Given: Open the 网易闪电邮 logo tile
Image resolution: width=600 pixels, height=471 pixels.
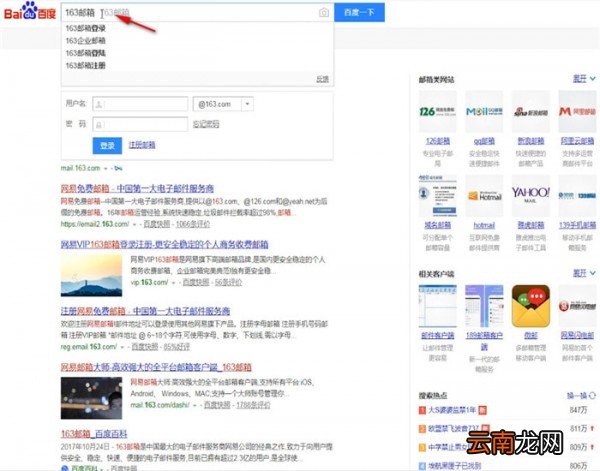Looking at the screenshot, I should point(577,306).
